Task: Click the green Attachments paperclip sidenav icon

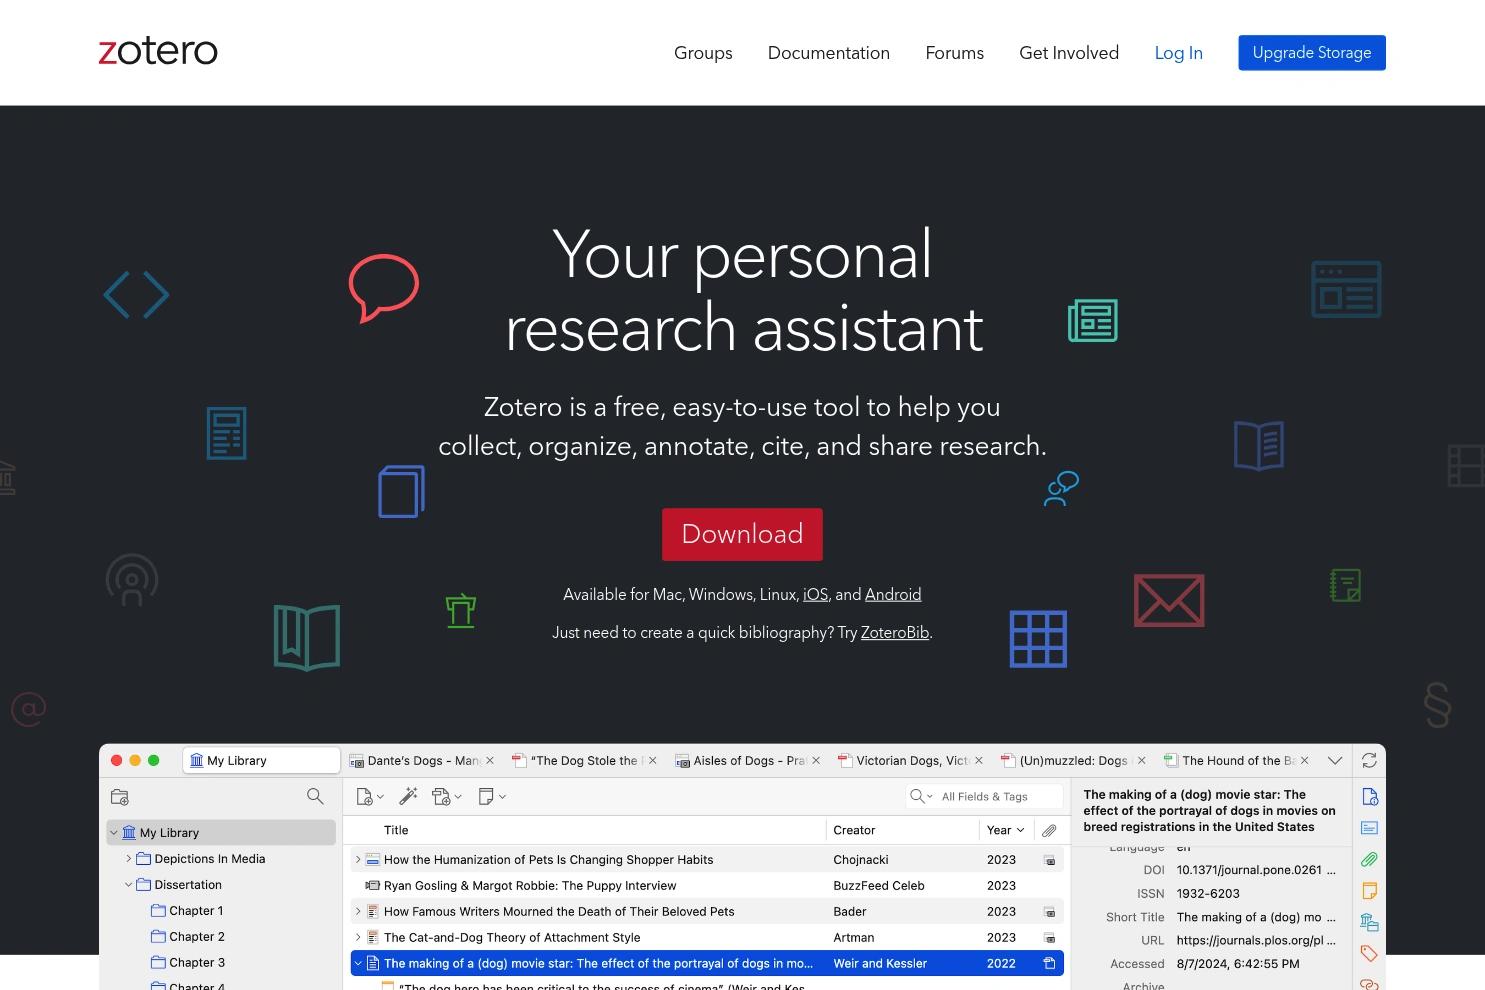Action: (x=1370, y=859)
